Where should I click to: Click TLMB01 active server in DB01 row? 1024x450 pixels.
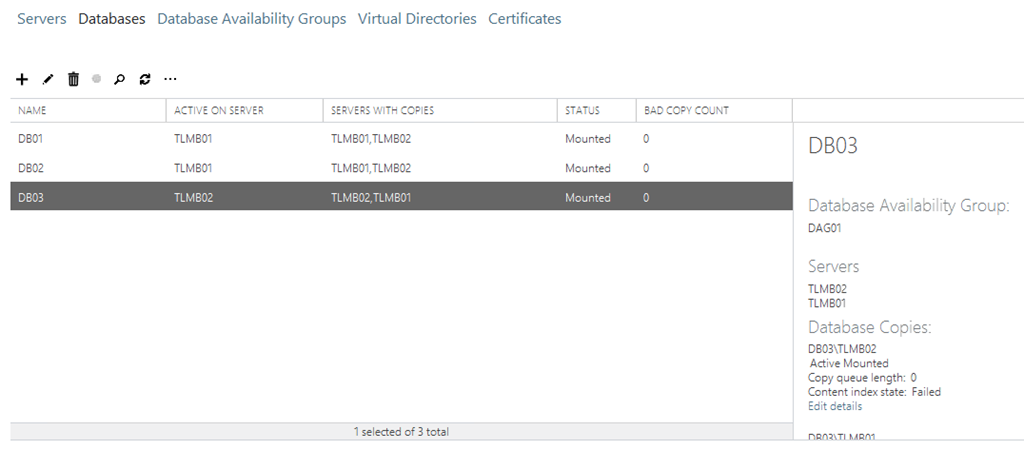pyautogui.click(x=193, y=138)
